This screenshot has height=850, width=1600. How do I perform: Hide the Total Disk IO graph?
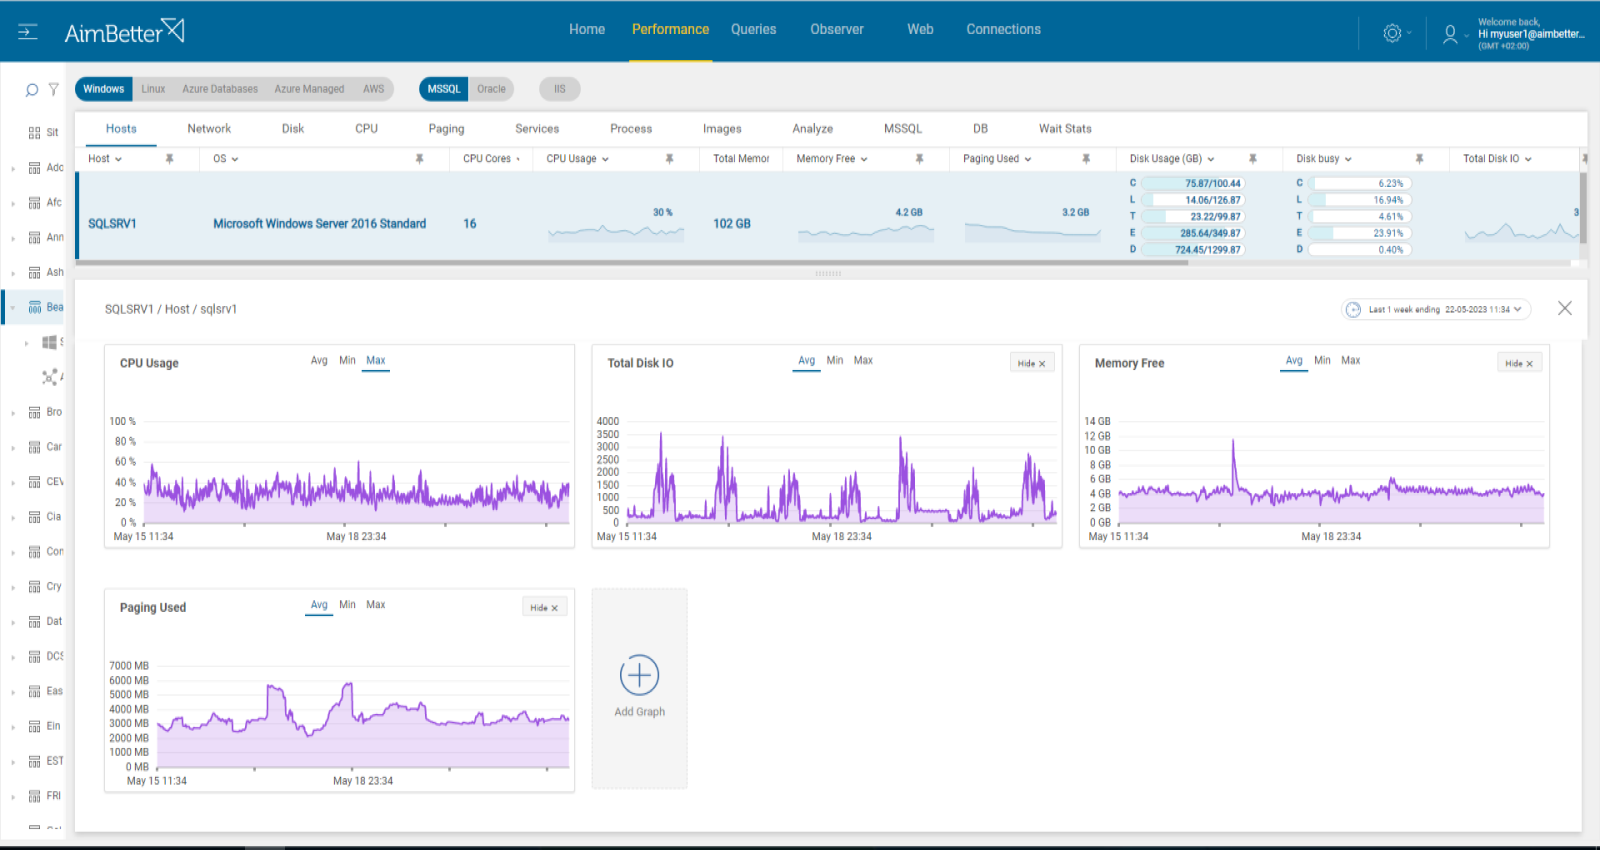1031,363
